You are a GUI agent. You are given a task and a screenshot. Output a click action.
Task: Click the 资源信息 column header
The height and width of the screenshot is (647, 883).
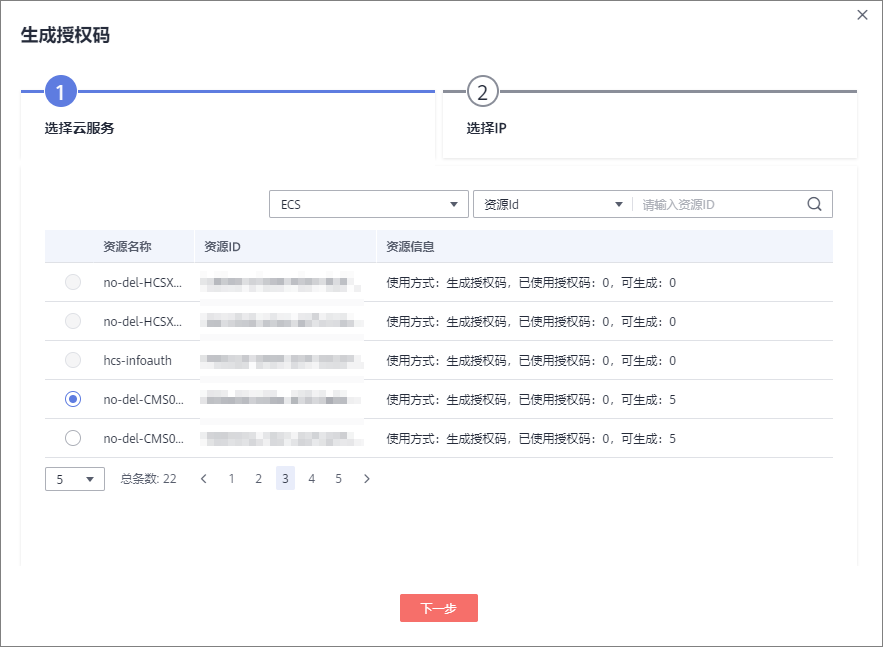[x=410, y=247]
